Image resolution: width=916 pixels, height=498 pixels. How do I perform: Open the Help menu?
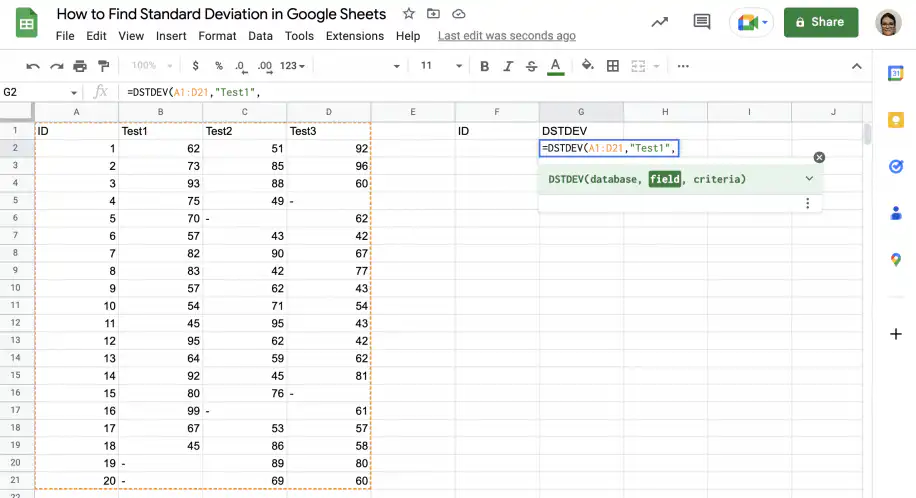408,36
